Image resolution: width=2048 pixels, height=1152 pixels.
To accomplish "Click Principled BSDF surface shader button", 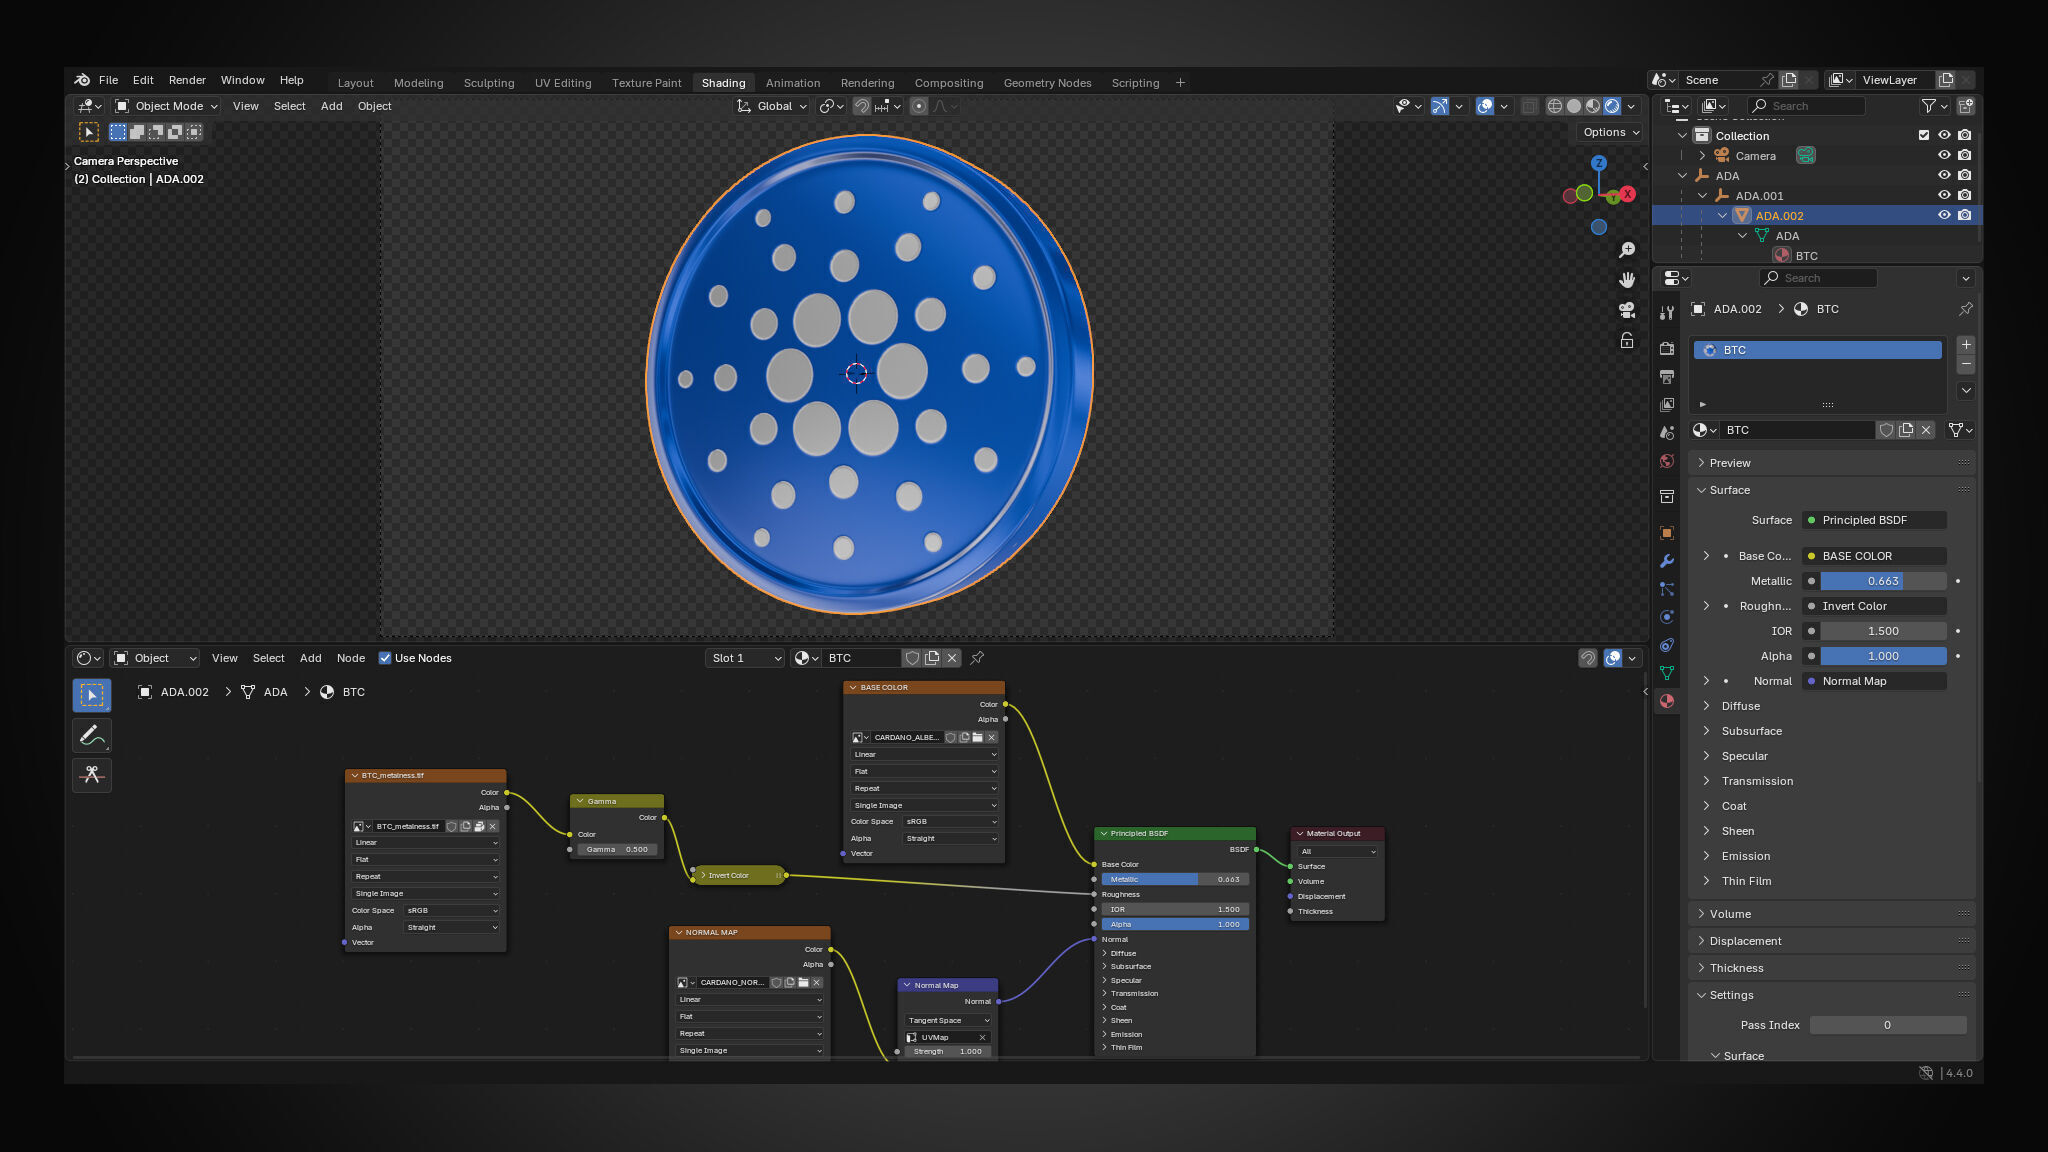I will point(1874,520).
